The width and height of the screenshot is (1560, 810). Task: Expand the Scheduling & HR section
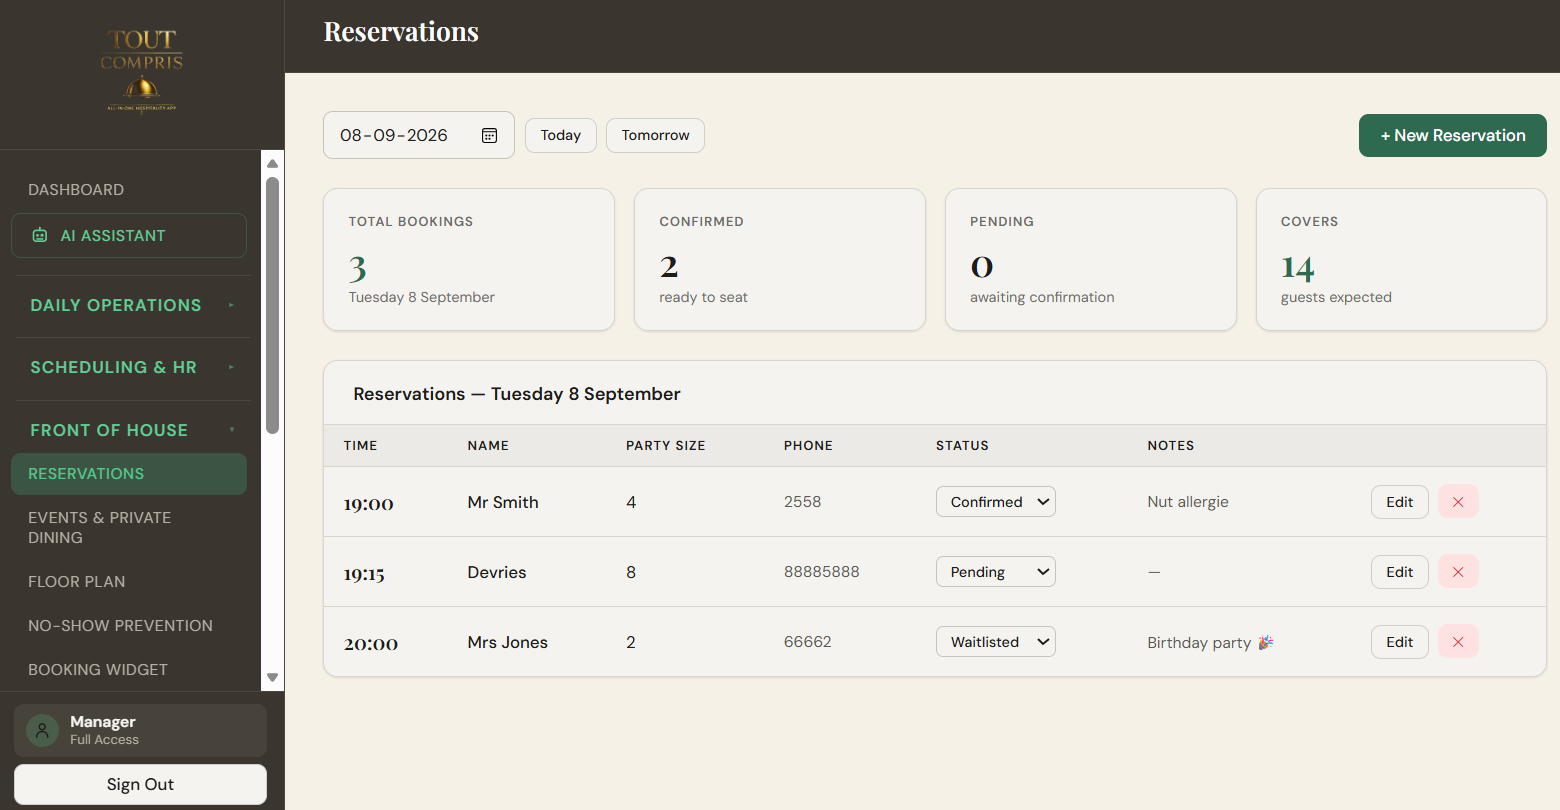pyautogui.click(x=131, y=367)
